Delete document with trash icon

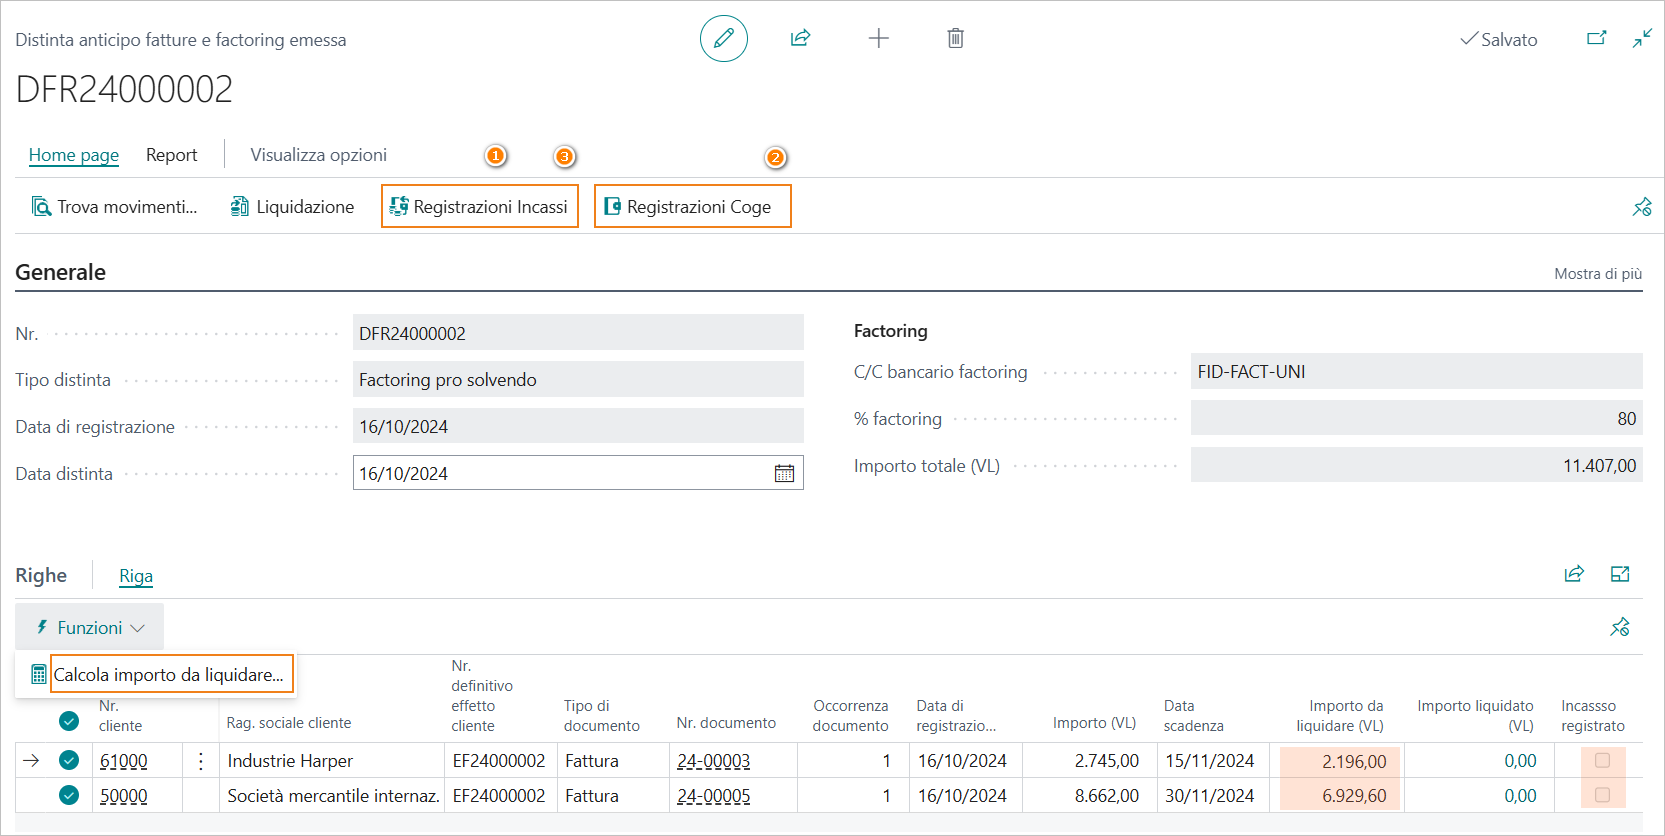955,39
